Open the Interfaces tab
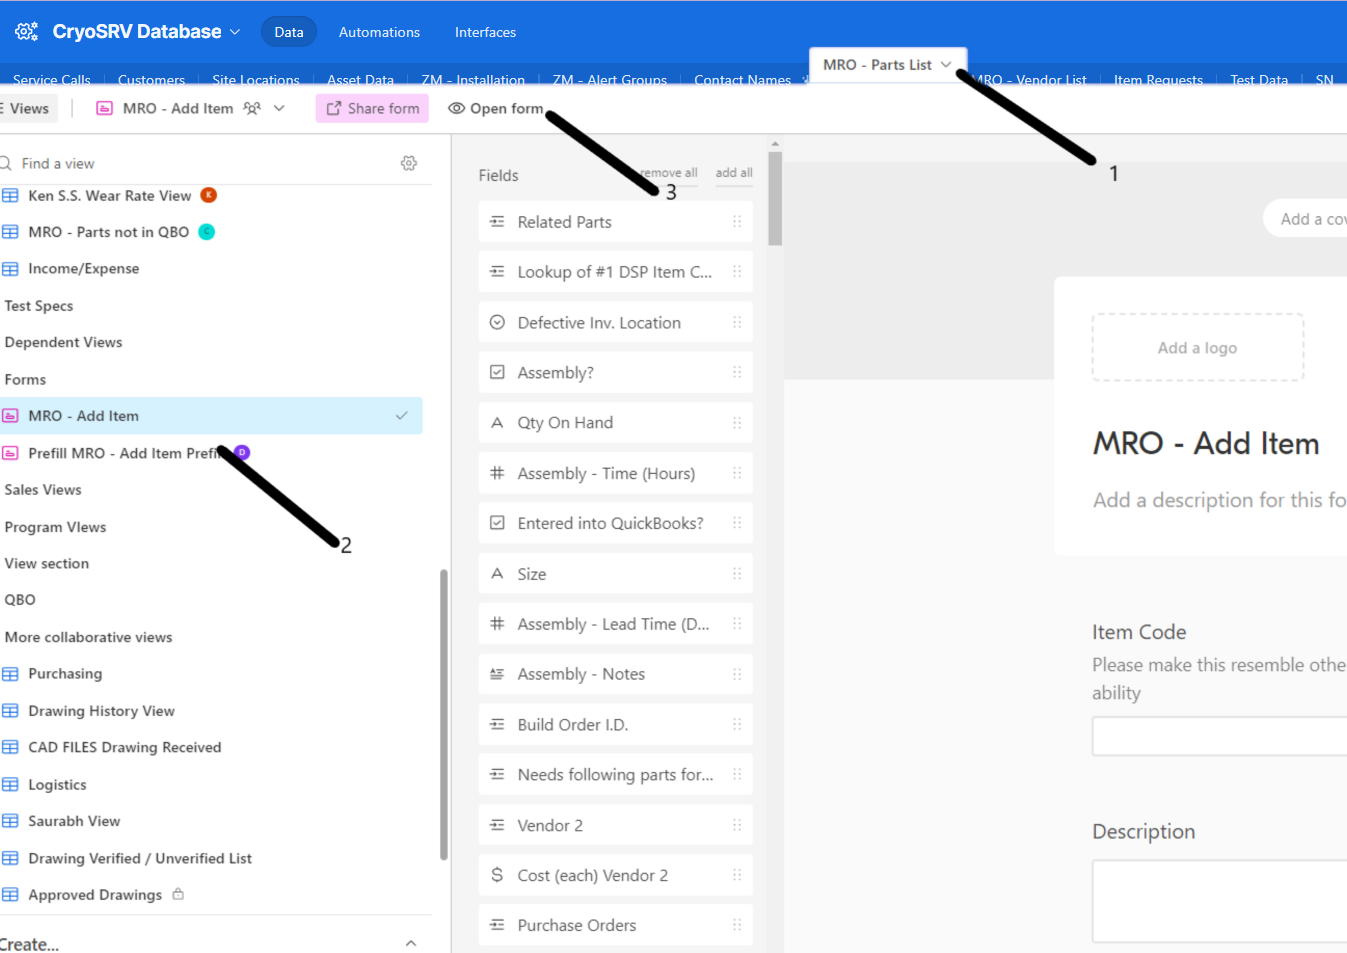The image size is (1347, 953). point(485,32)
